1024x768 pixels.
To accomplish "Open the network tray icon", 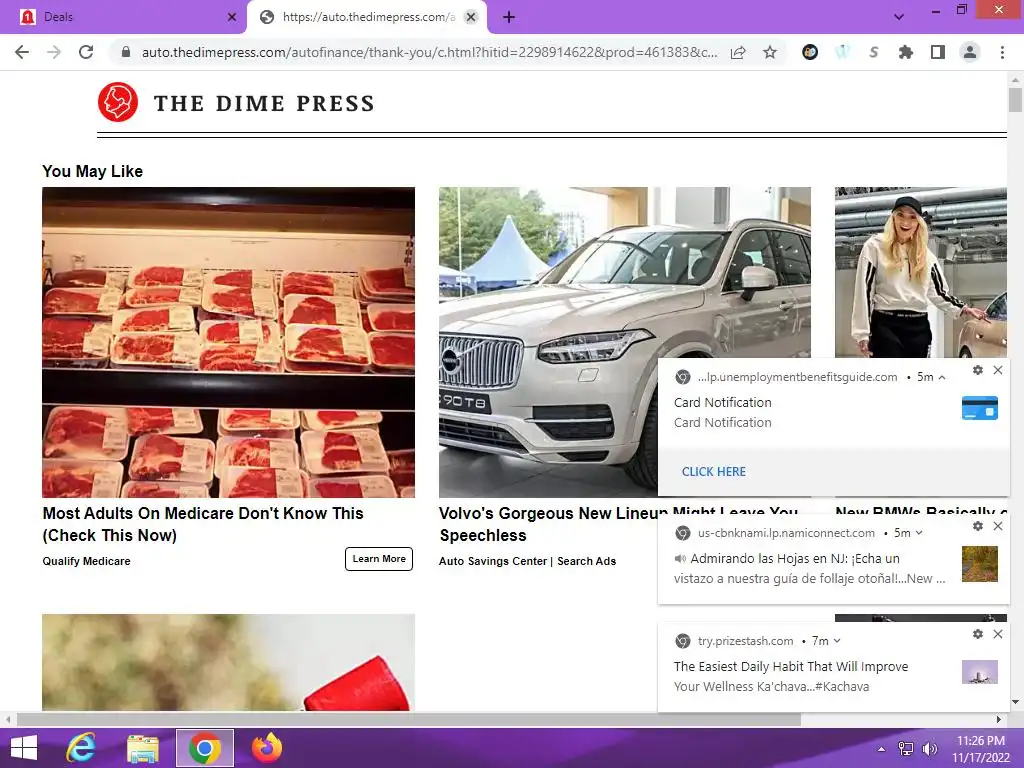I will 906,749.
